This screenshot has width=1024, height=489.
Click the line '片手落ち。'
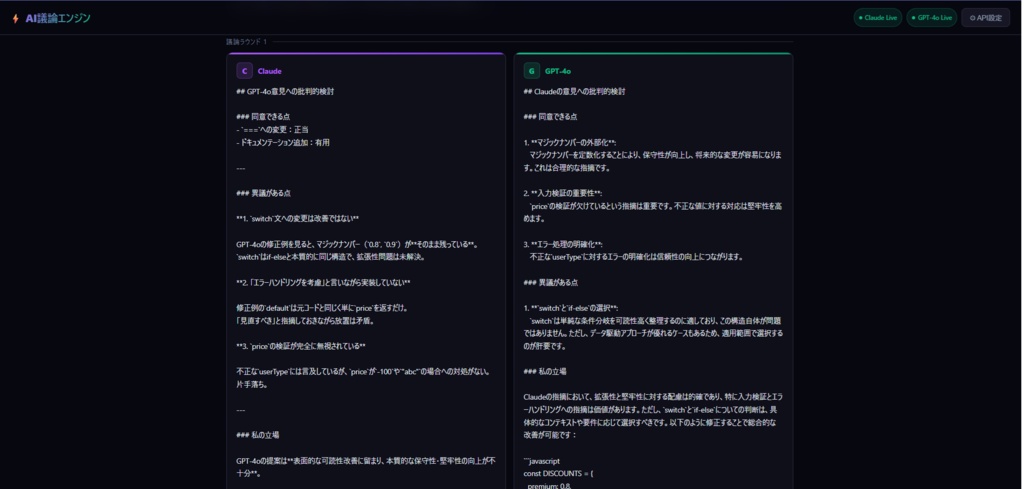[x=251, y=385]
